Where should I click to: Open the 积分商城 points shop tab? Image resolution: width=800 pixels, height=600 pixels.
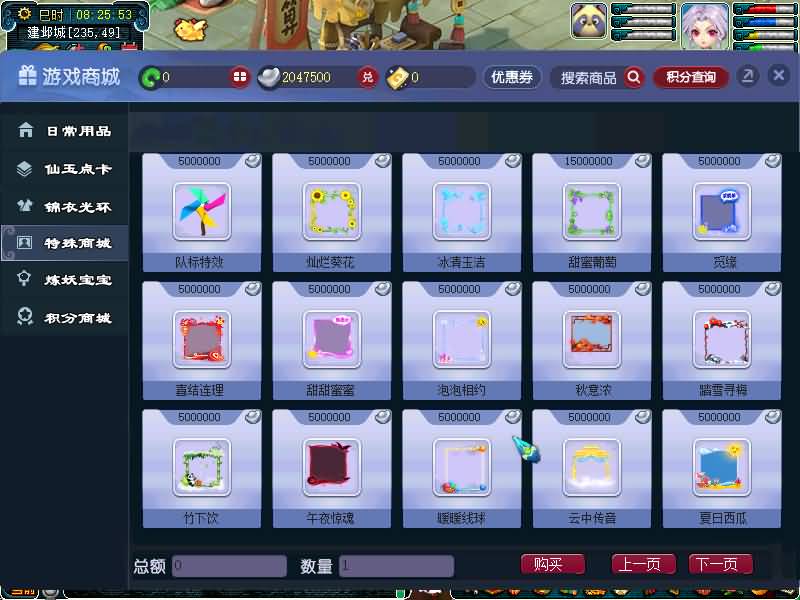65,318
